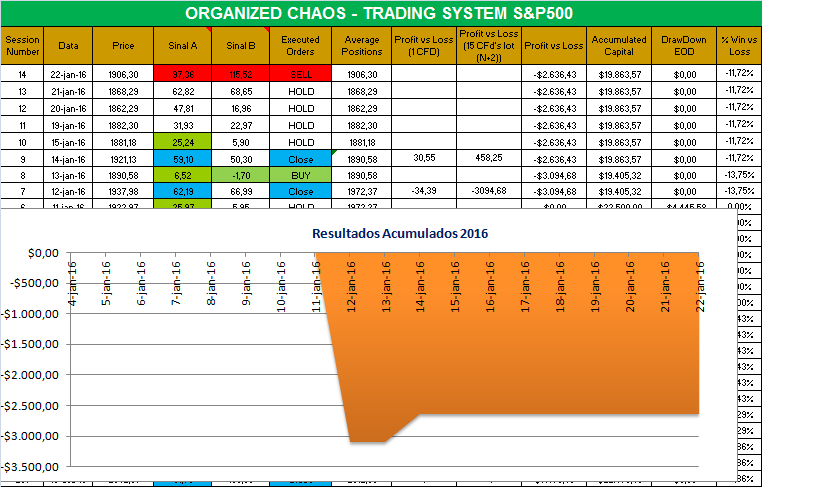Click the green Sinal A cell 6,52

click(x=183, y=176)
